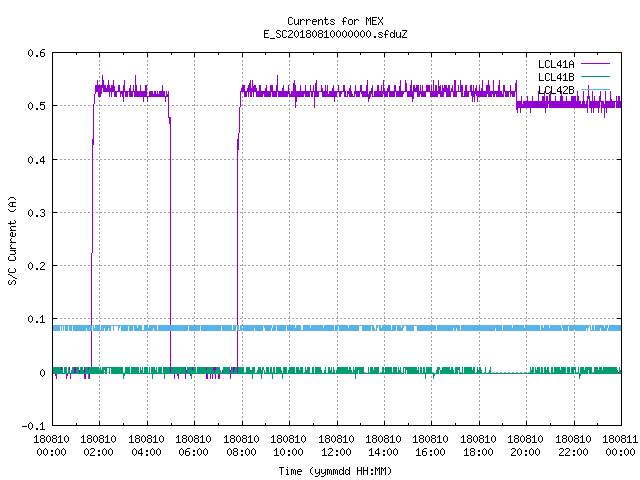Click the LCL42B legend label

click(x=556, y=90)
